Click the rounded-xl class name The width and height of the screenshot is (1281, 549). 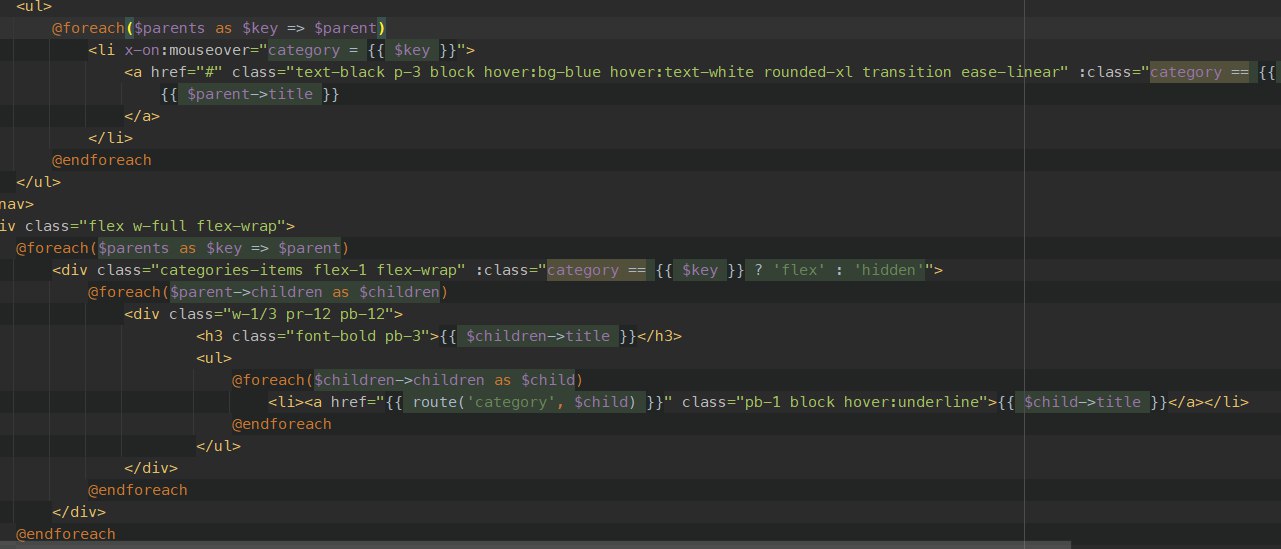(x=808, y=72)
